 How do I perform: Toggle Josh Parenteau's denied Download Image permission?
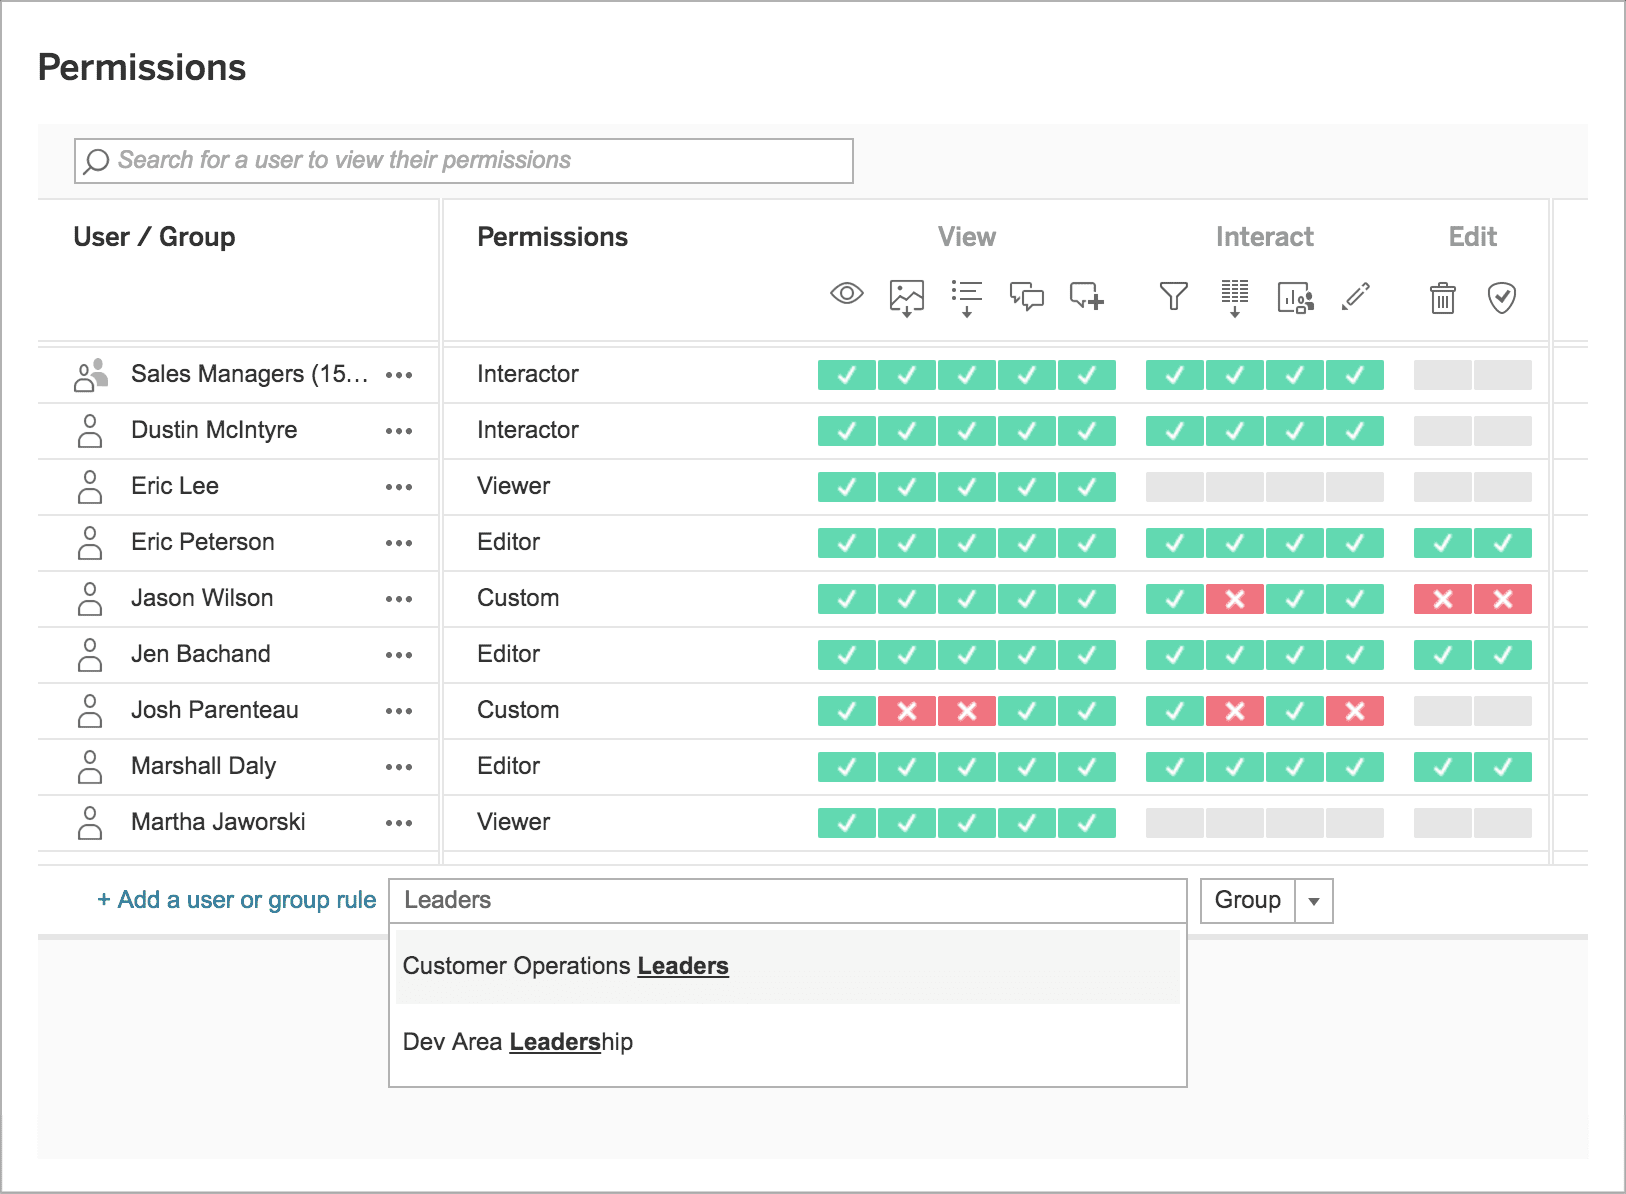point(906,711)
